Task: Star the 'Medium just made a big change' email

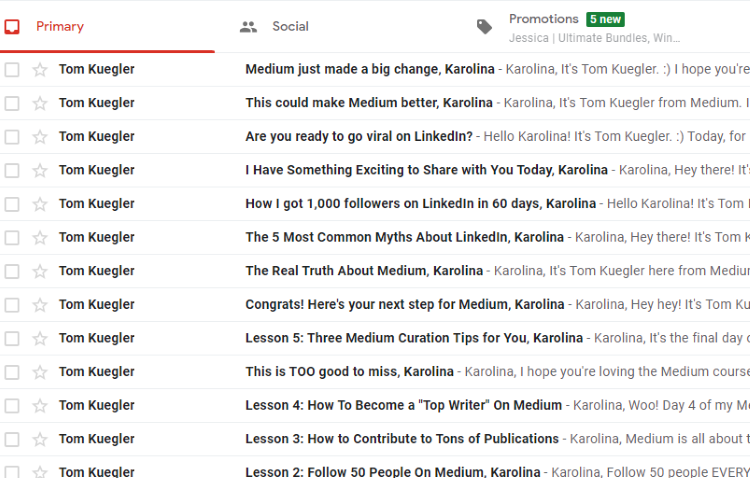Action: click(40, 70)
